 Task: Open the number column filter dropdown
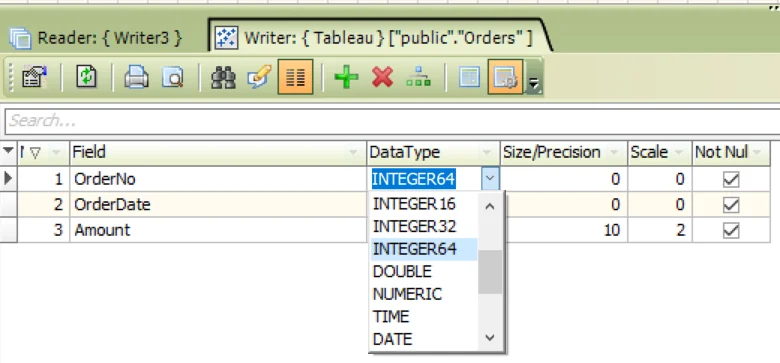click(x=56, y=152)
